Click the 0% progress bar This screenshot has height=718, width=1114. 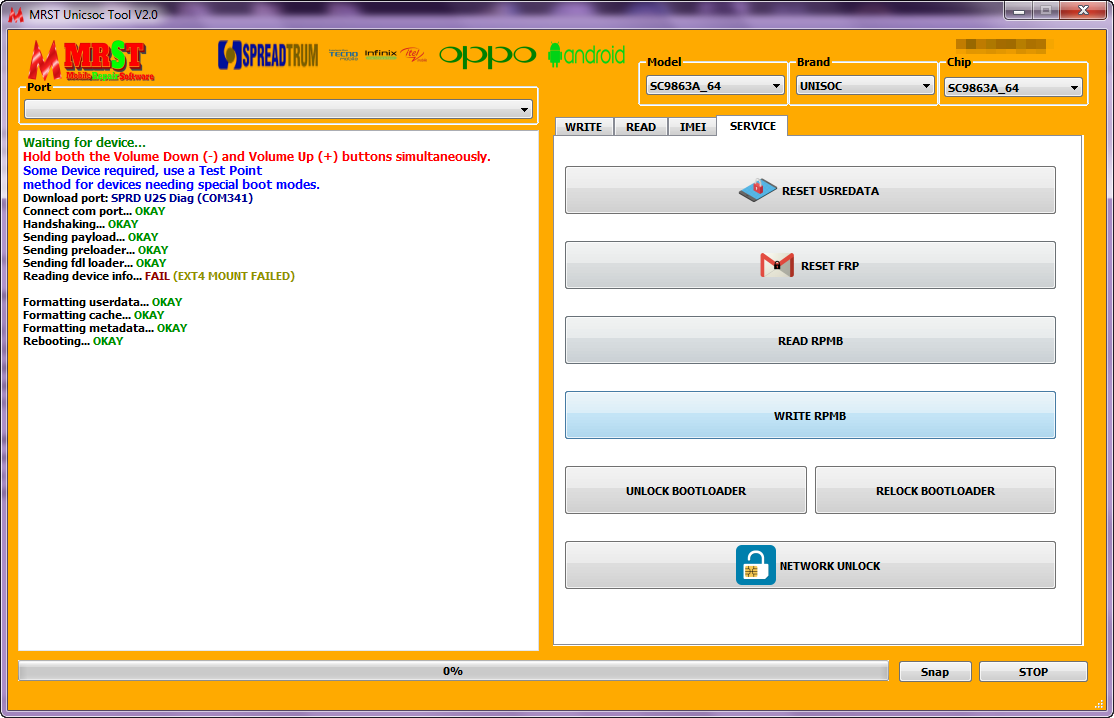tap(453, 671)
